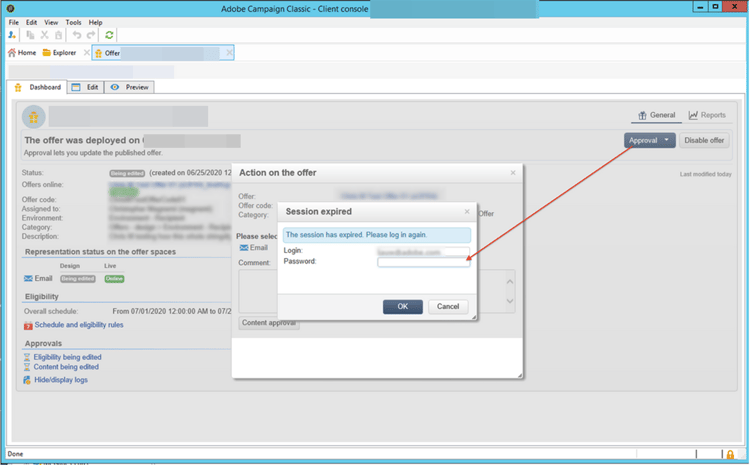
Task: Click the Being edited status badge next to Status
Action: pos(127,173)
